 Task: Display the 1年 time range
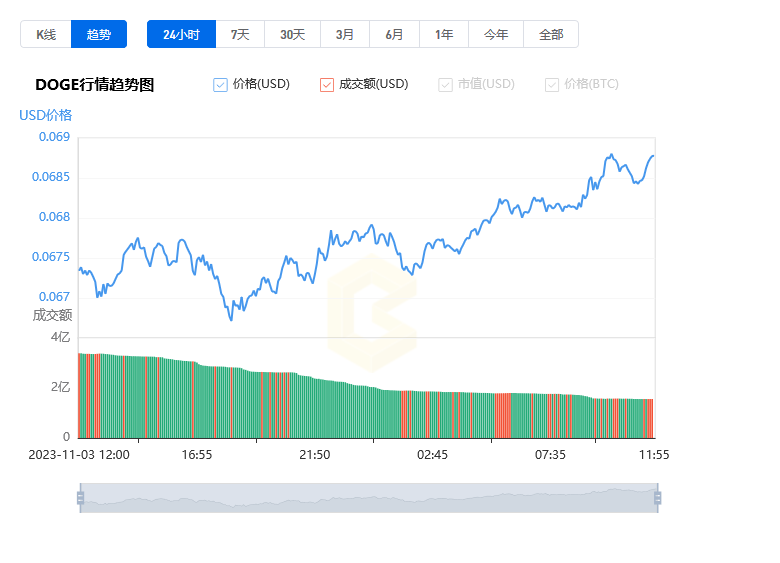point(444,34)
